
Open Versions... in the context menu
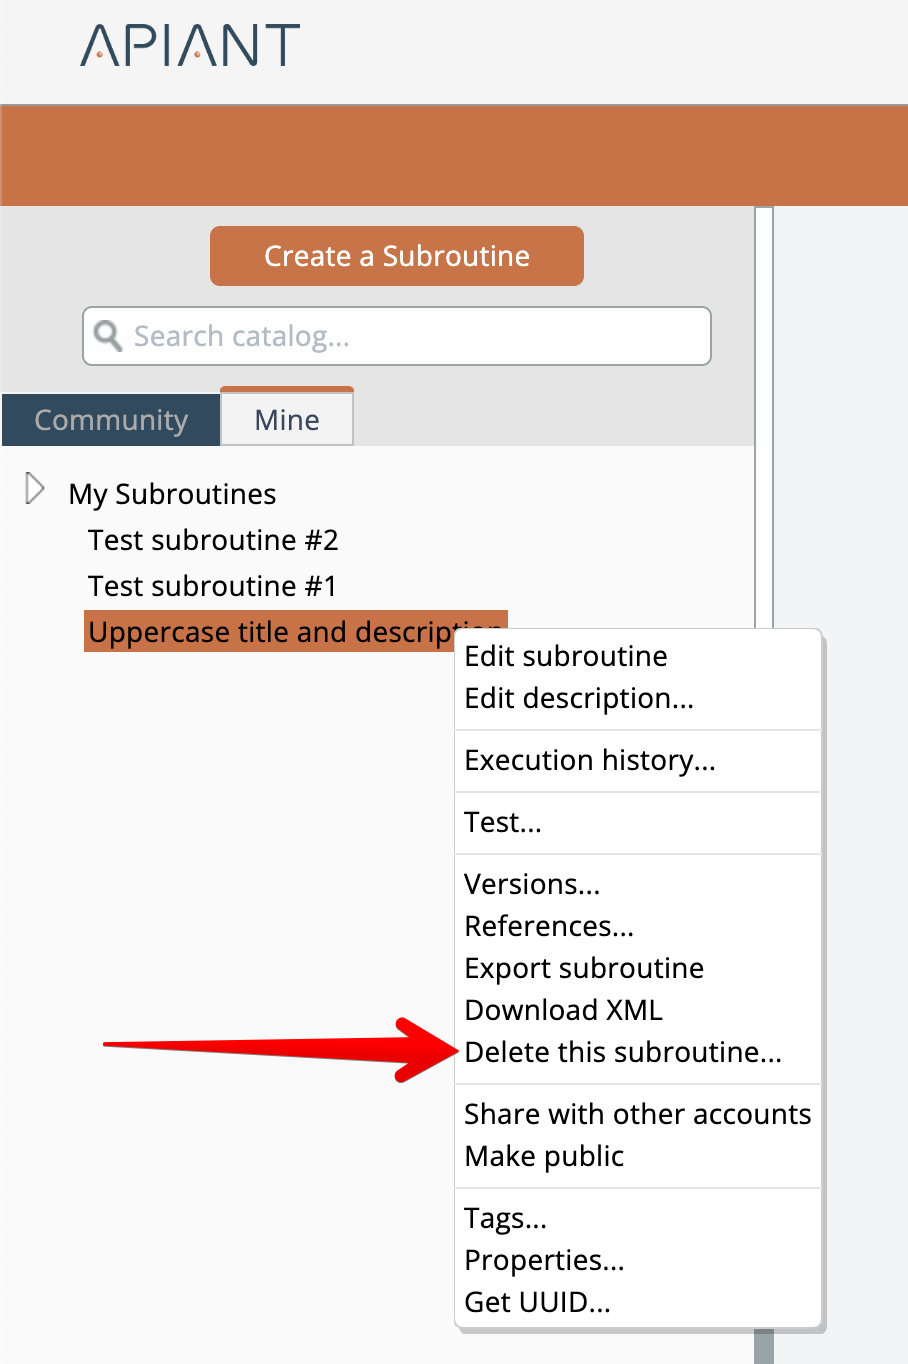[532, 884]
